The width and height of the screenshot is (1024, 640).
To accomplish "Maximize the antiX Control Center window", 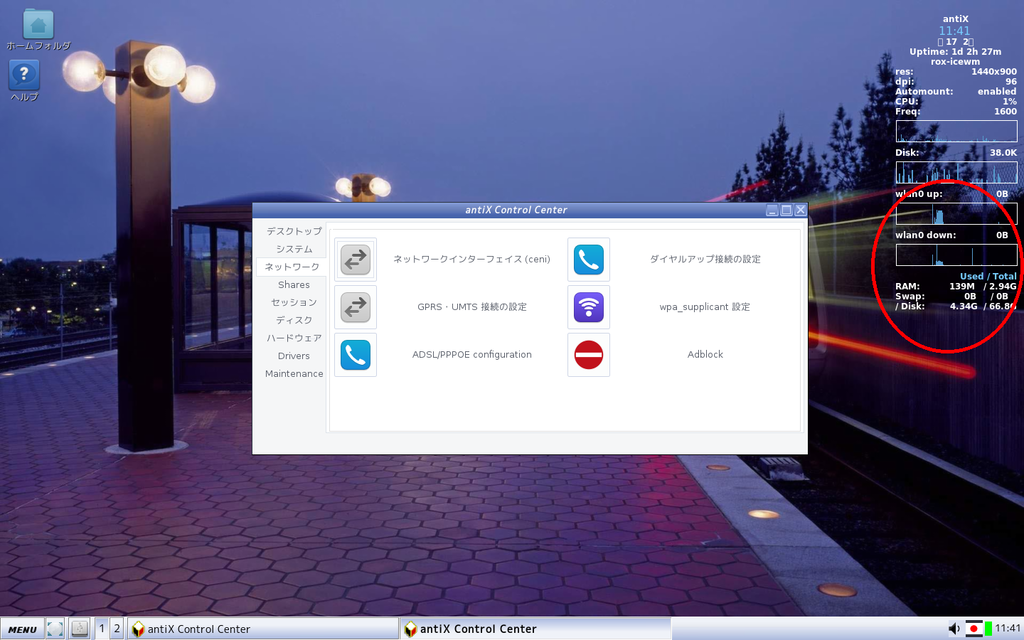I will [x=786, y=210].
